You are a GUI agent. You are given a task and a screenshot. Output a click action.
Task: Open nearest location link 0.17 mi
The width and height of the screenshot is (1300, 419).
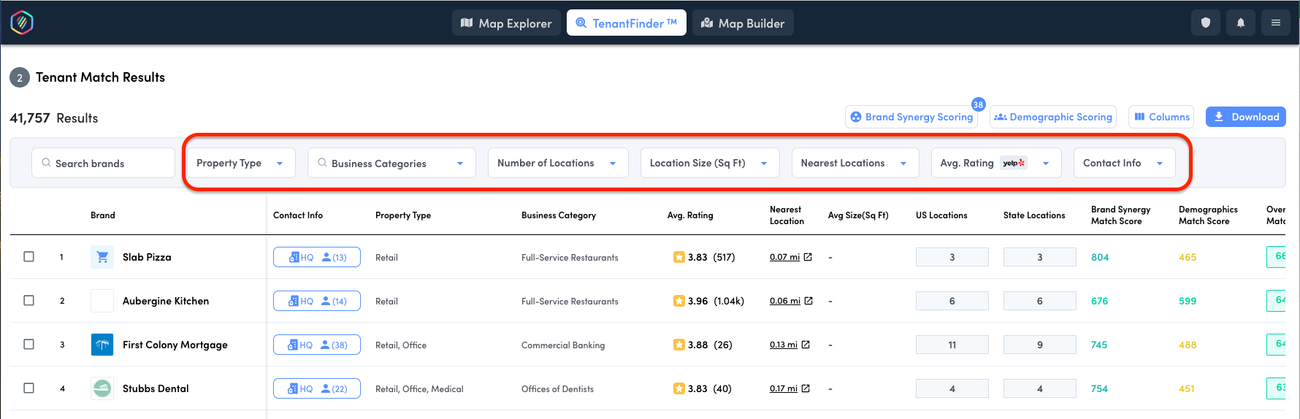(790, 389)
